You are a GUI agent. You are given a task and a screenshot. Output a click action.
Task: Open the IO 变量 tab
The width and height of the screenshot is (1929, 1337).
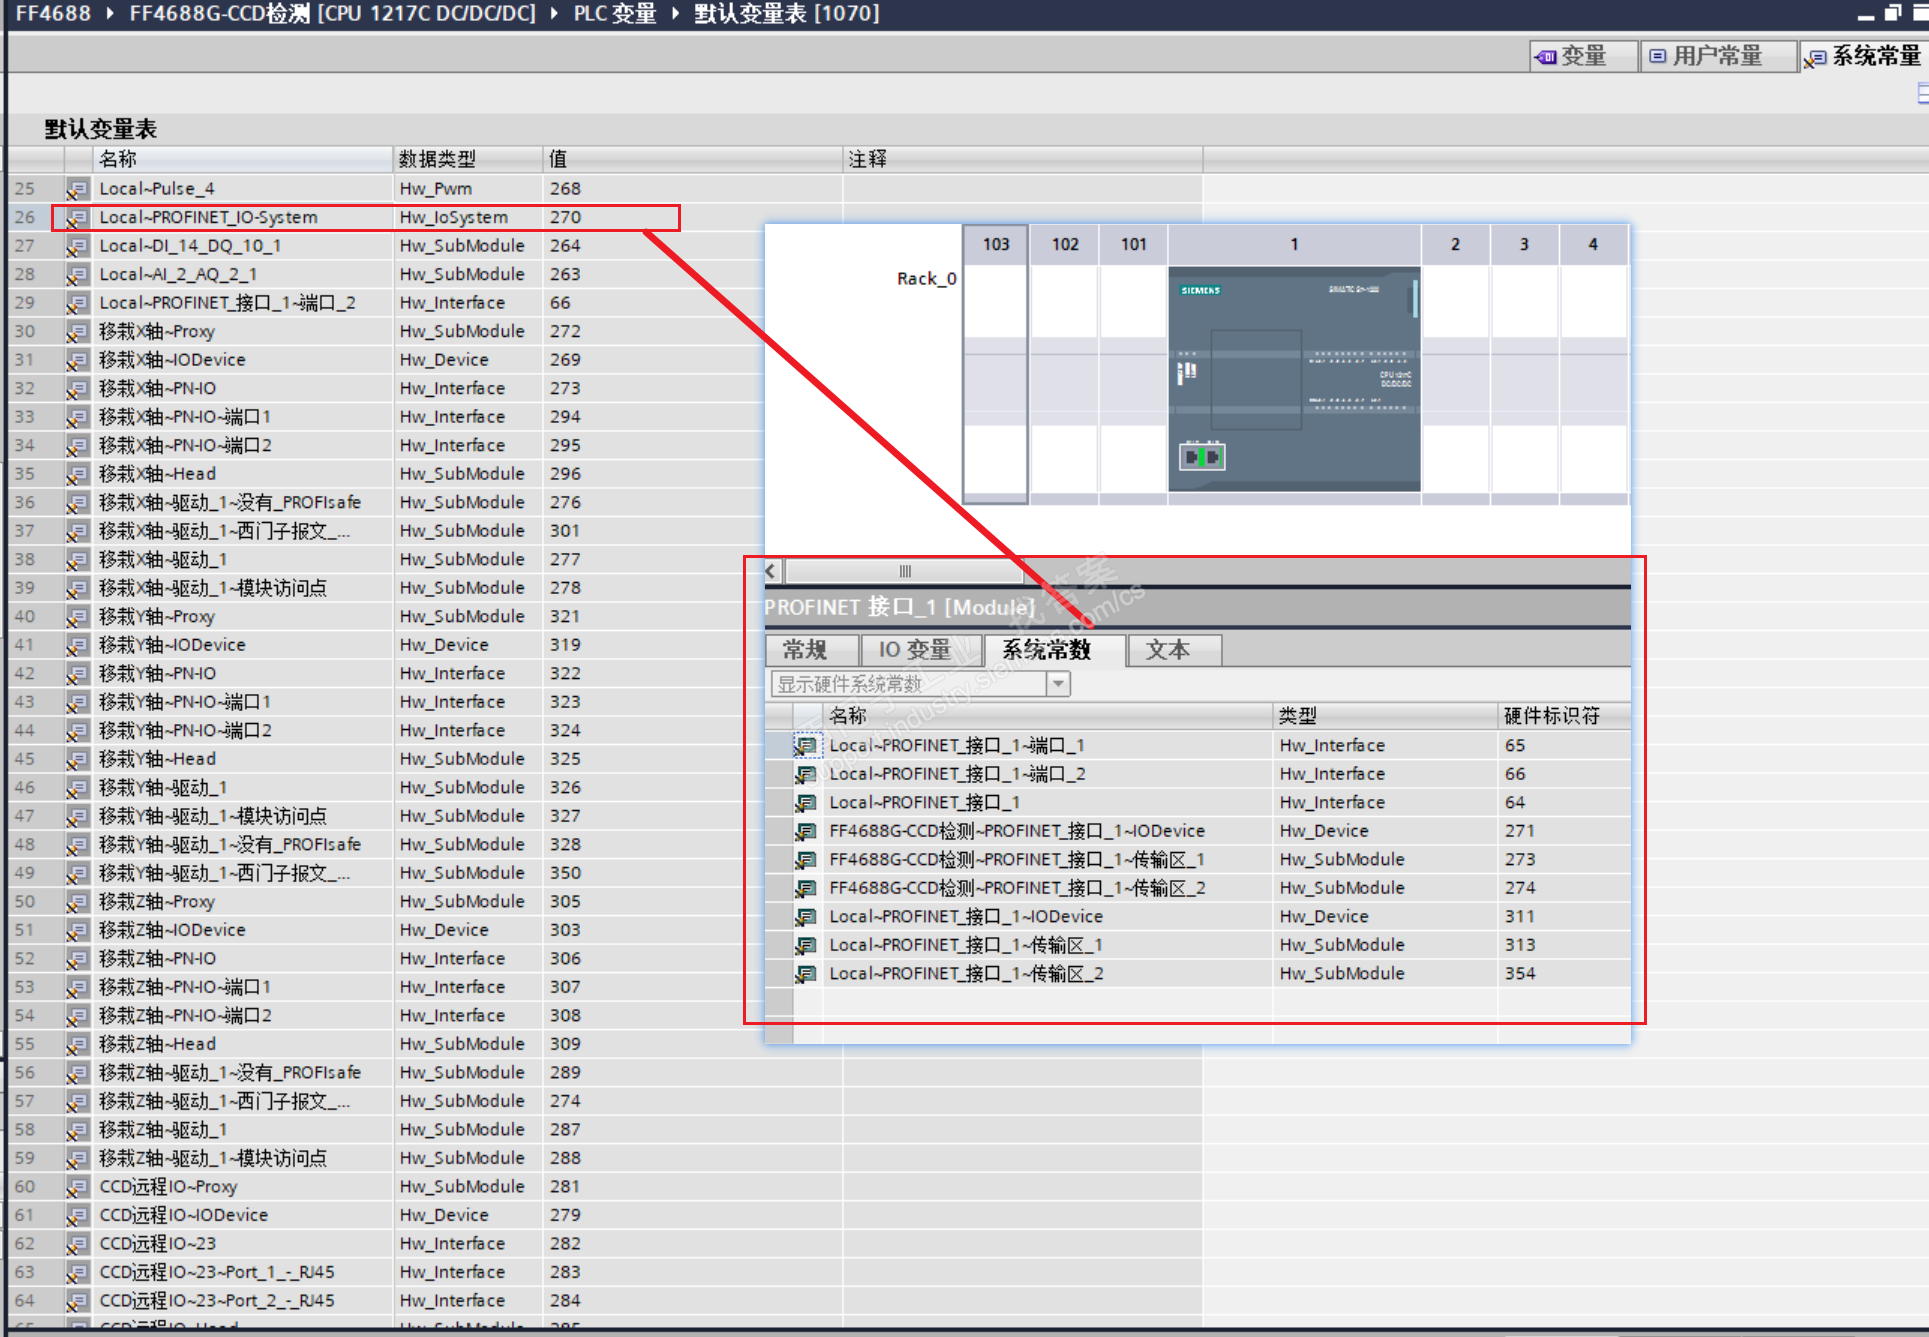click(x=914, y=651)
